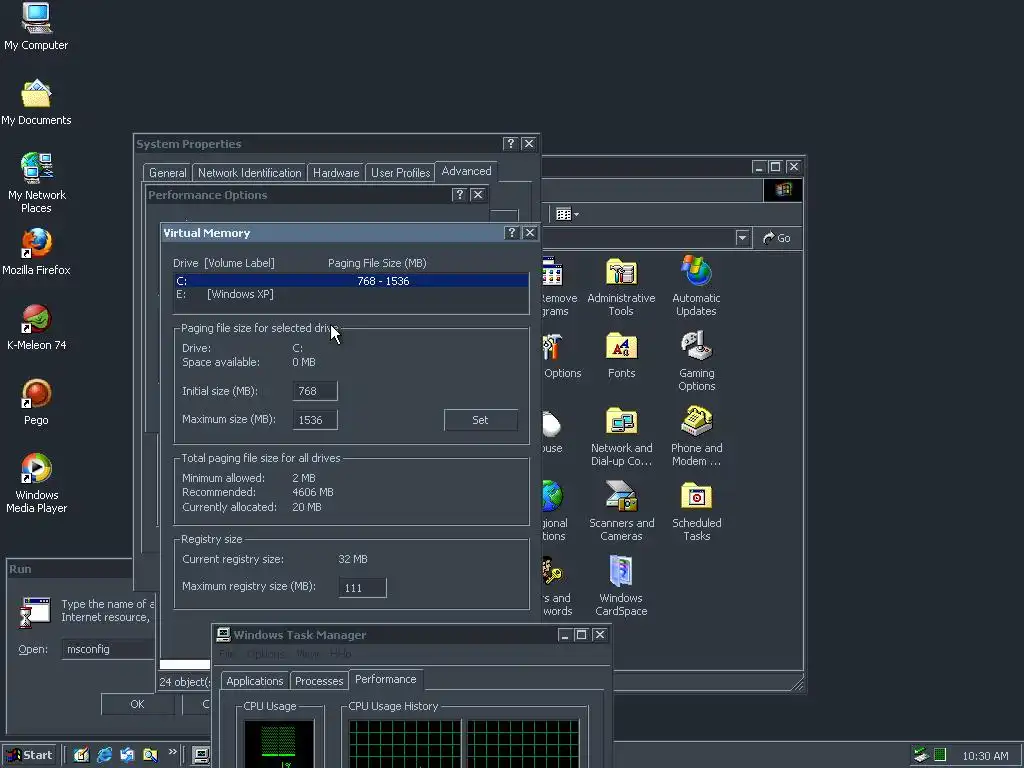This screenshot has width=1024, height=768.
Task: Open the Views dropdown in Control Panel toolbar
Action: (567, 214)
